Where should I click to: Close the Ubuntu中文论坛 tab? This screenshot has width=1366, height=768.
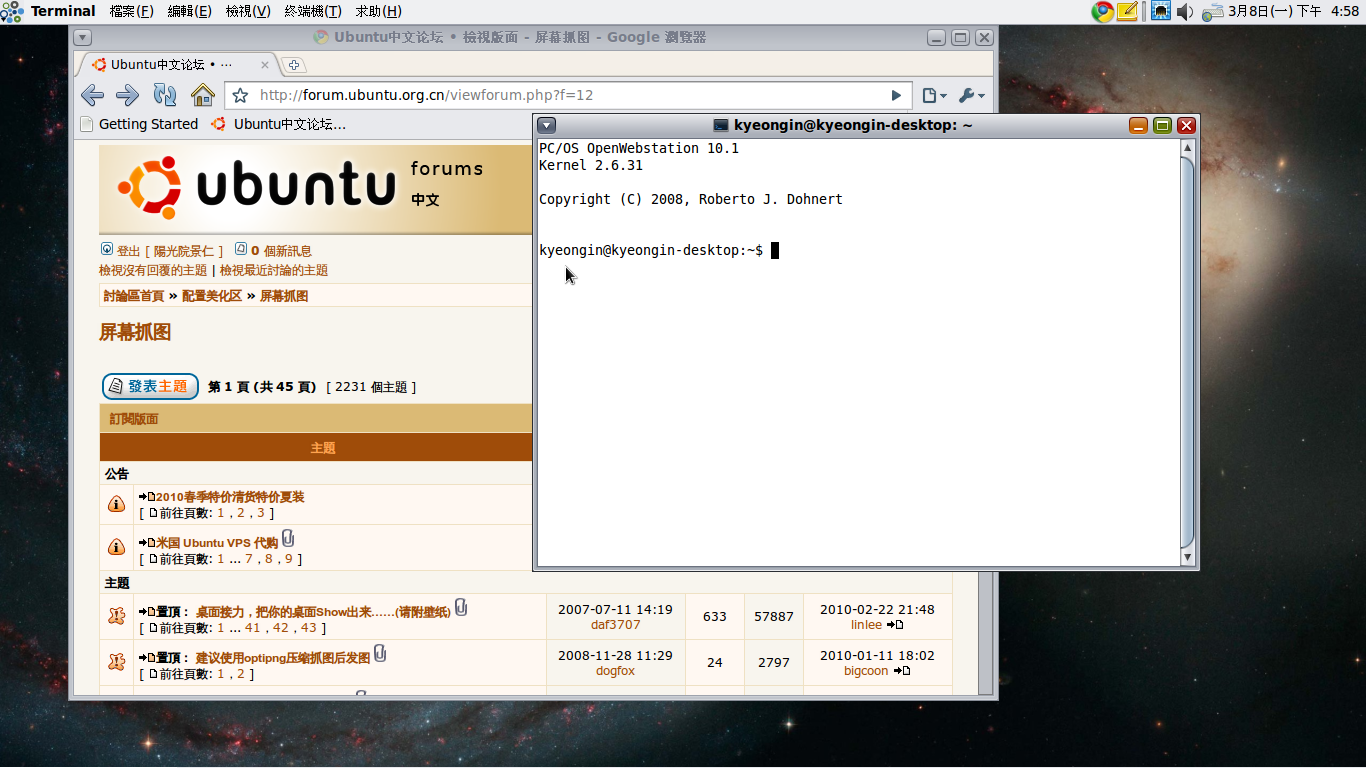click(x=265, y=65)
